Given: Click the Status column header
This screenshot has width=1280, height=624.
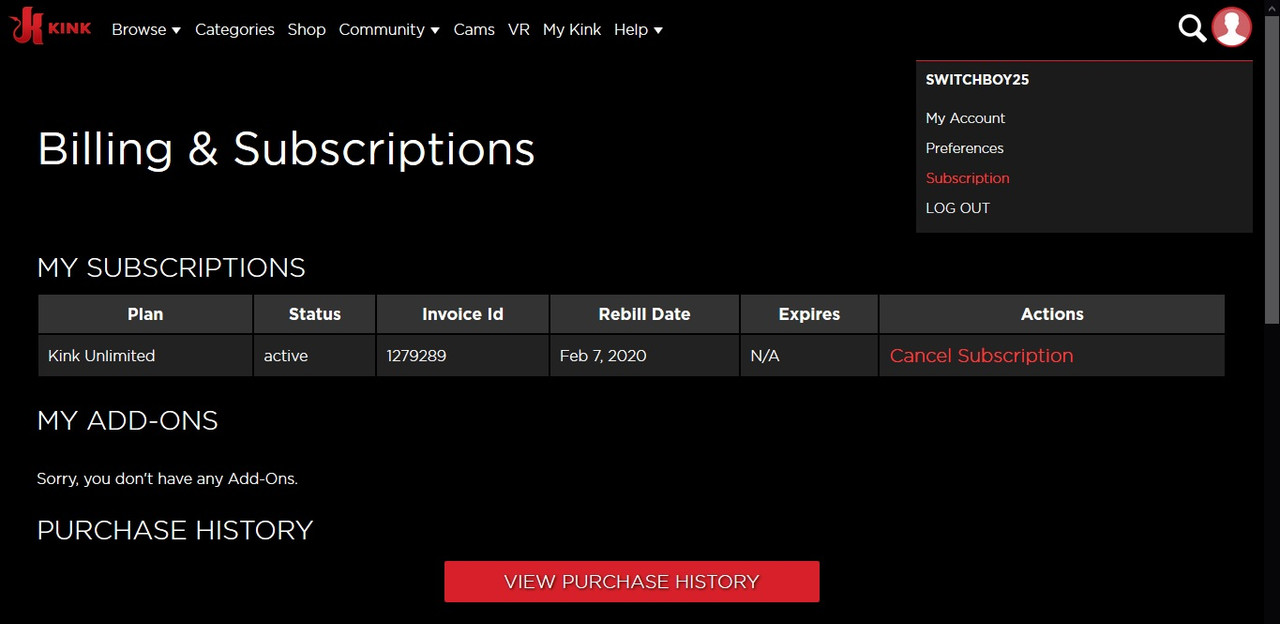Looking at the screenshot, I should tap(314, 314).
